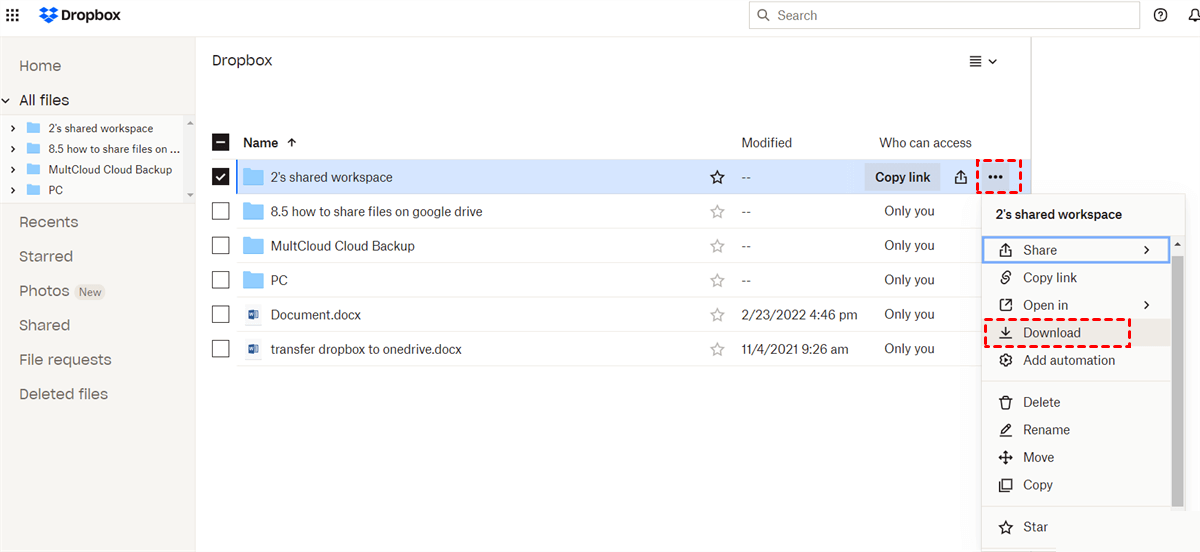Click the Dropbox logo

tap(79, 15)
